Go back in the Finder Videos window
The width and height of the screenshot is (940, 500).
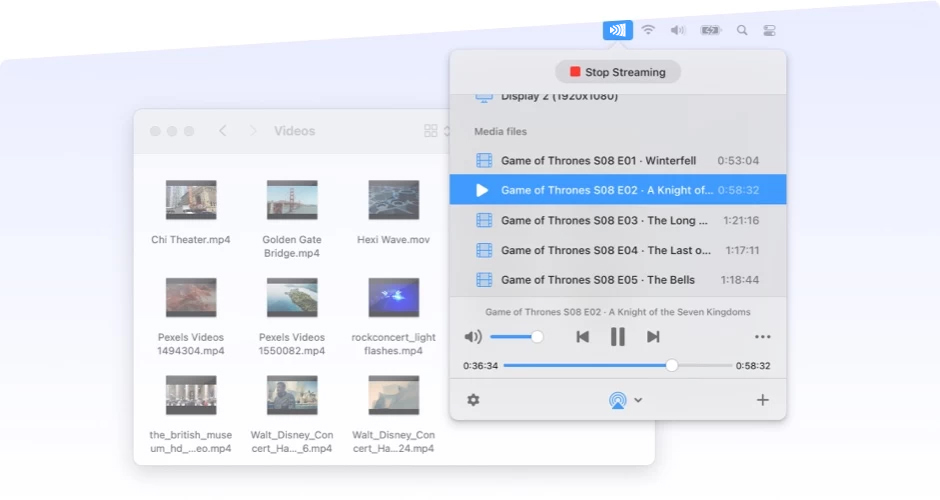click(x=222, y=131)
